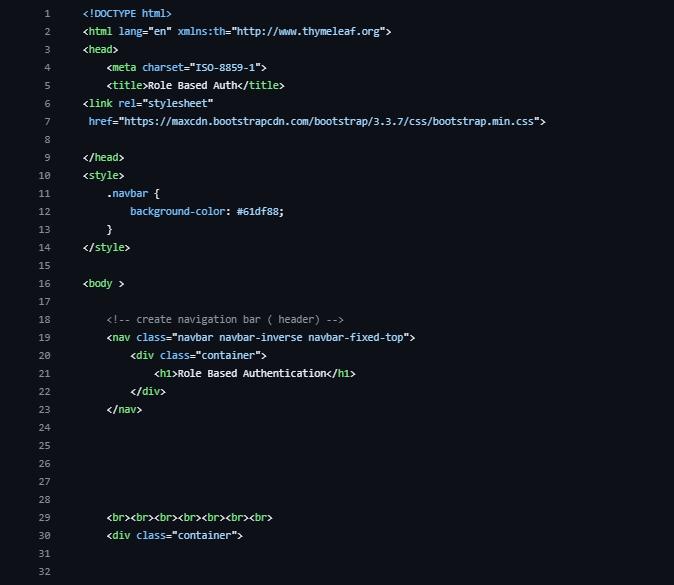The image size is (674, 585).
Task: Click the opening style tag
Action: 104,176
